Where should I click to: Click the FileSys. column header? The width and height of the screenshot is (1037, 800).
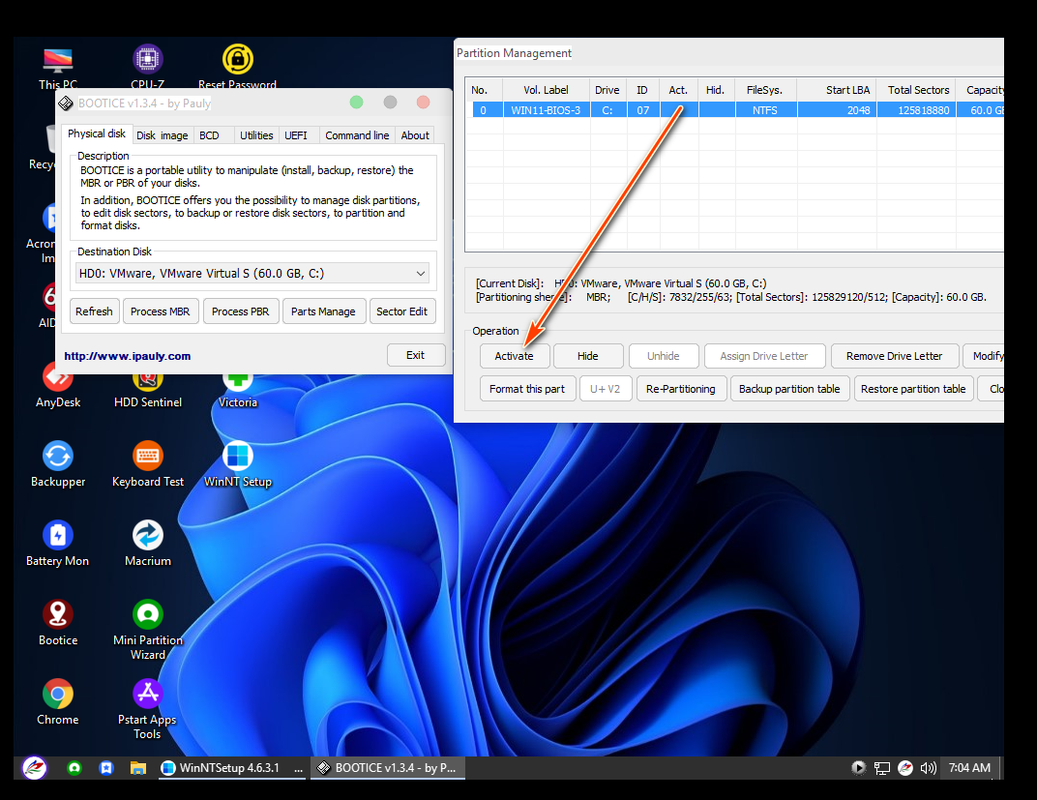pyautogui.click(x=765, y=90)
